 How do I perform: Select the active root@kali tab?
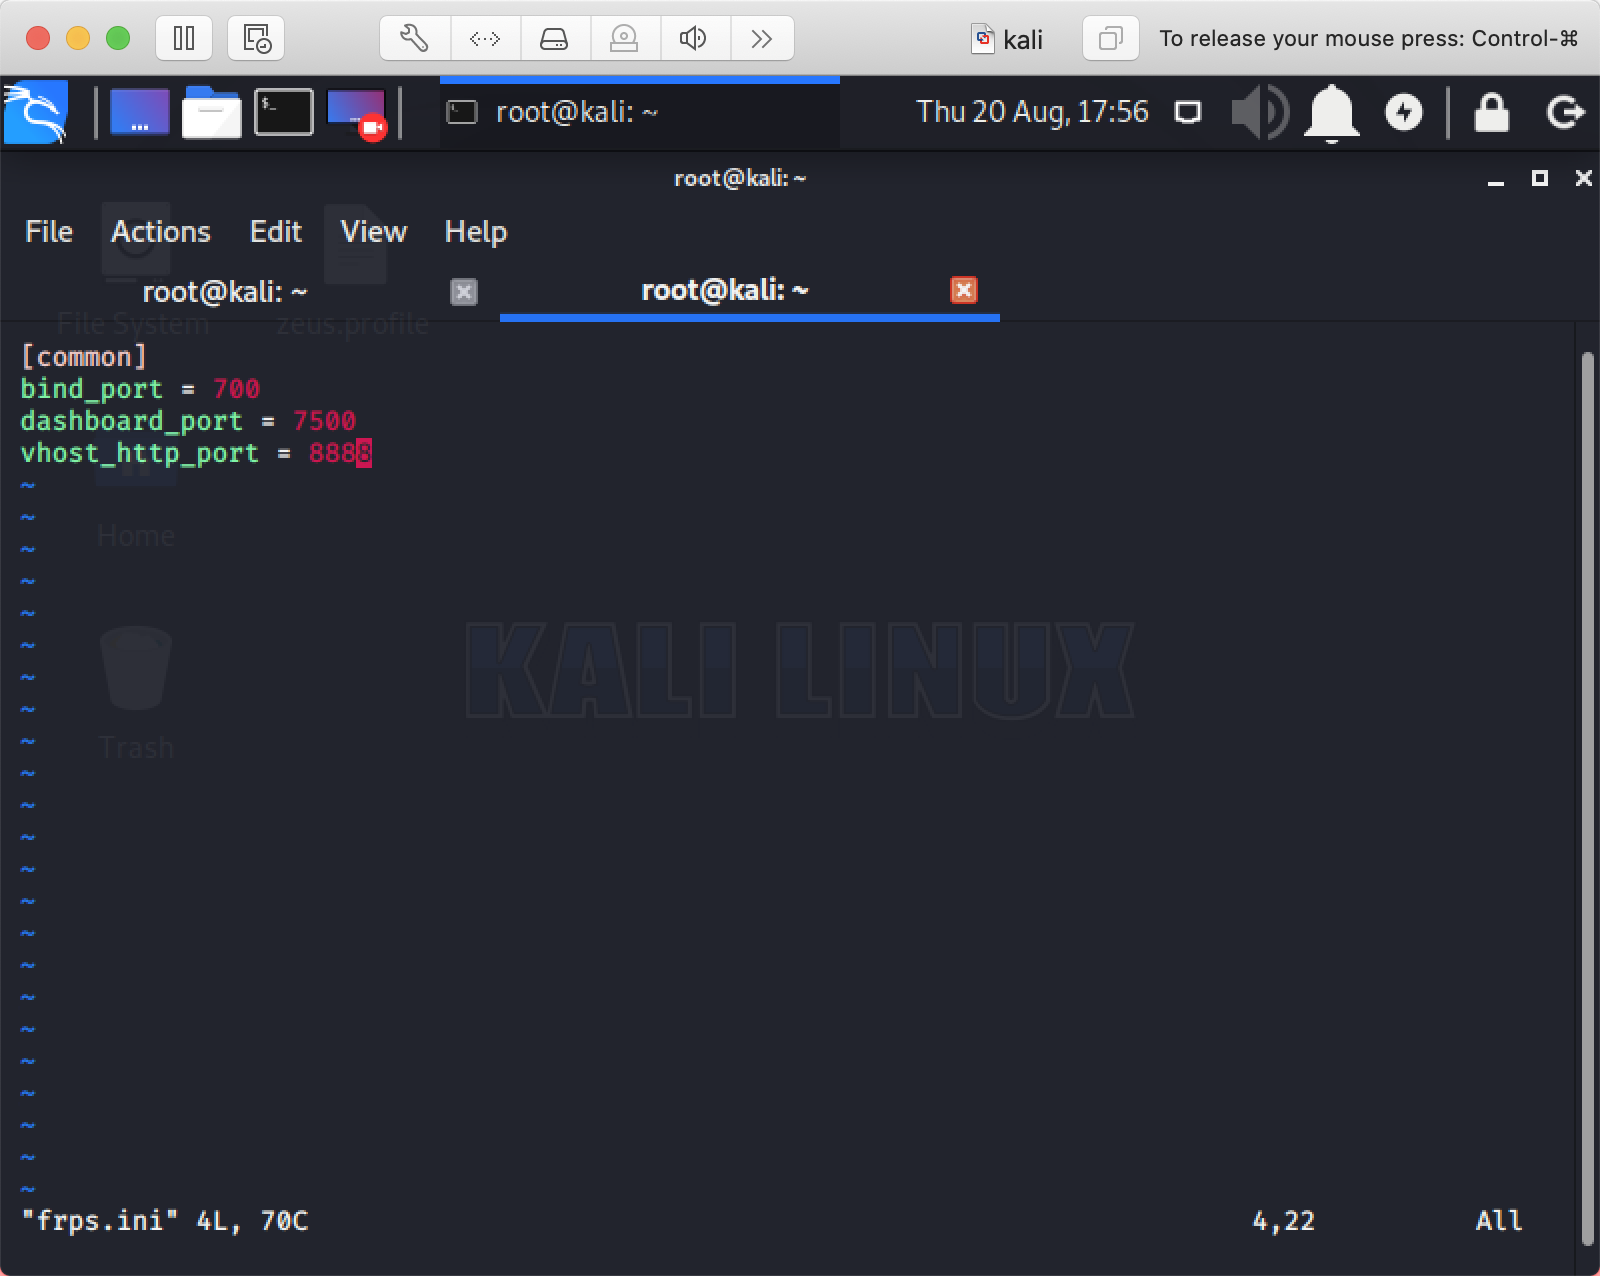click(x=725, y=290)
